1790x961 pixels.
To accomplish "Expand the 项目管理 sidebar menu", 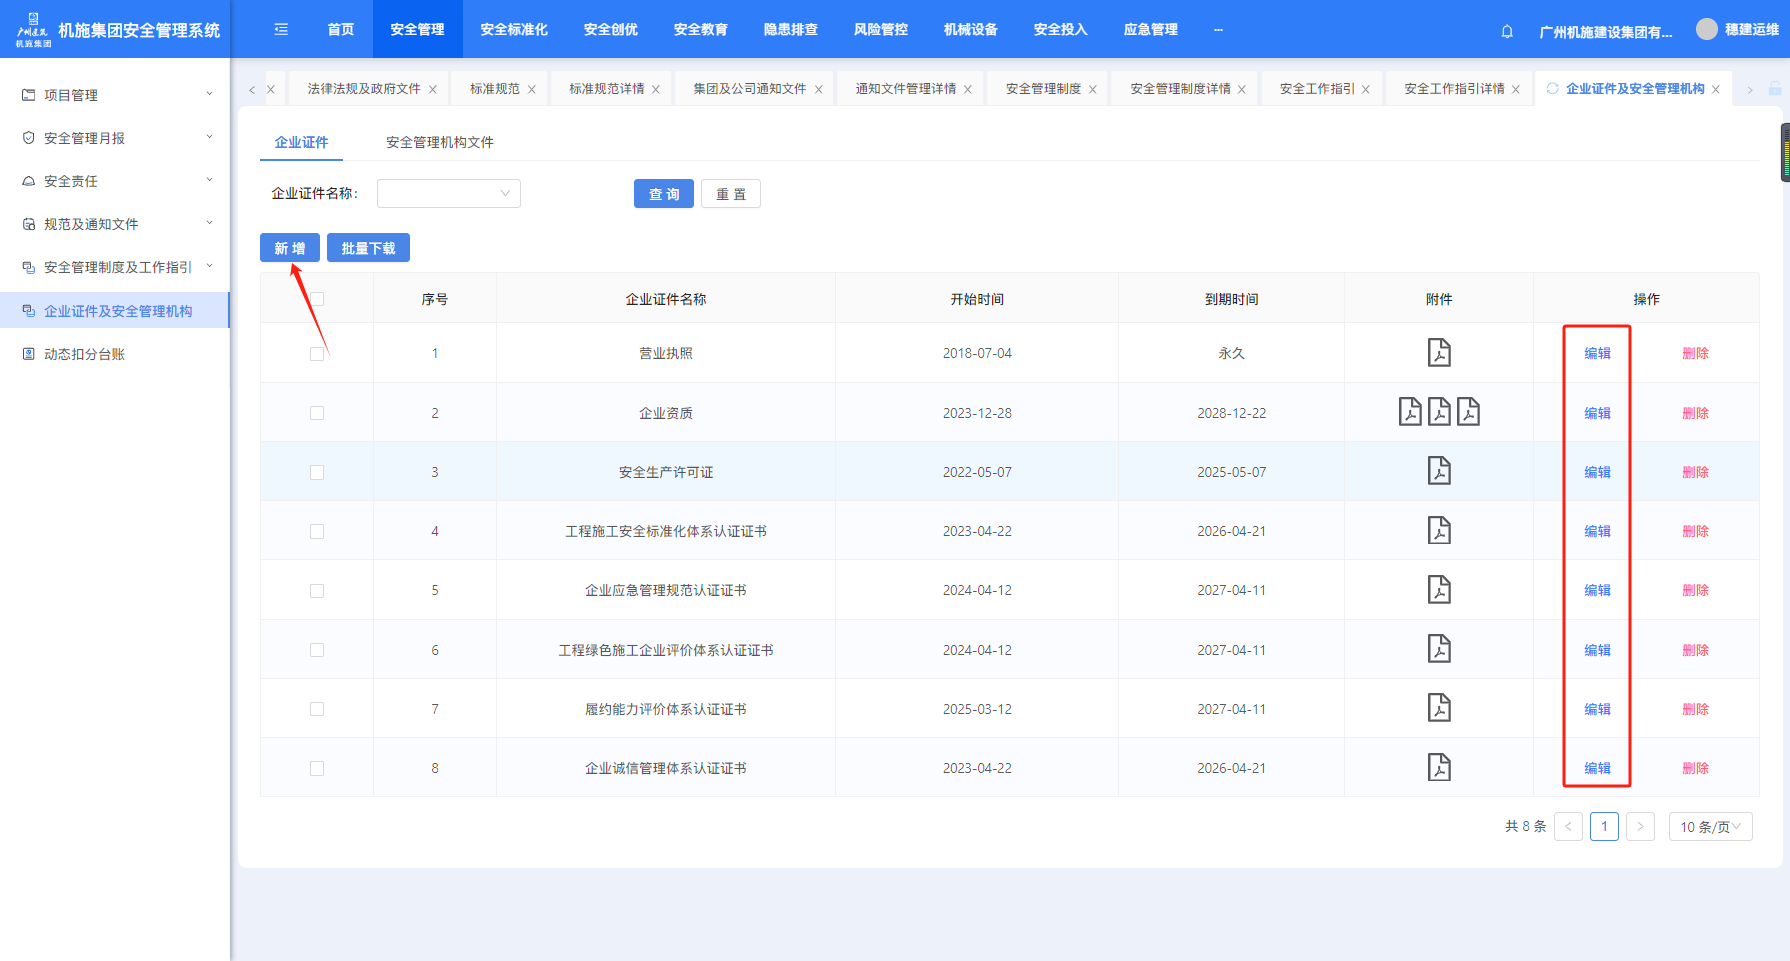I will 115,95.
